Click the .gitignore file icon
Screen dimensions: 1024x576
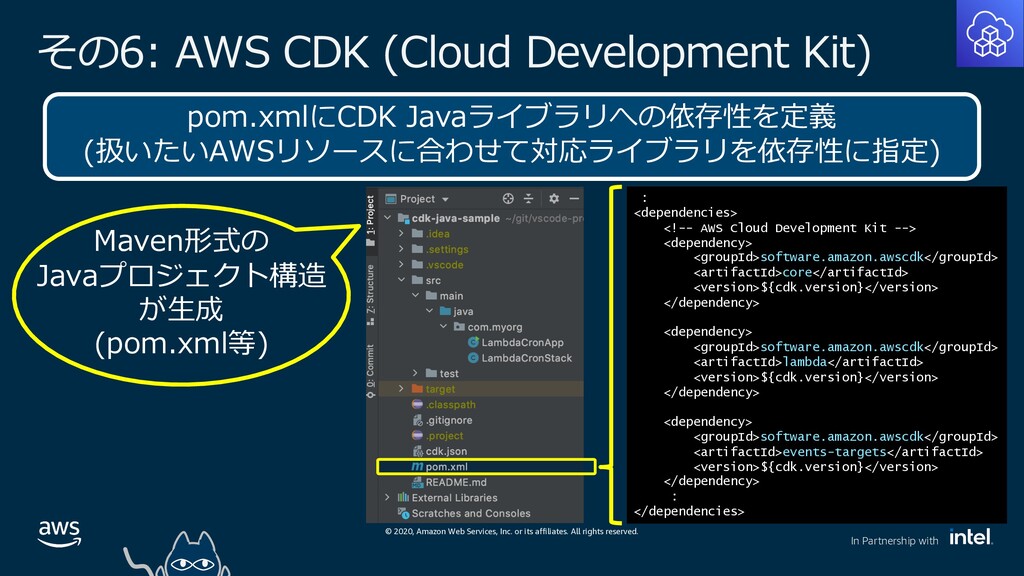418,420
